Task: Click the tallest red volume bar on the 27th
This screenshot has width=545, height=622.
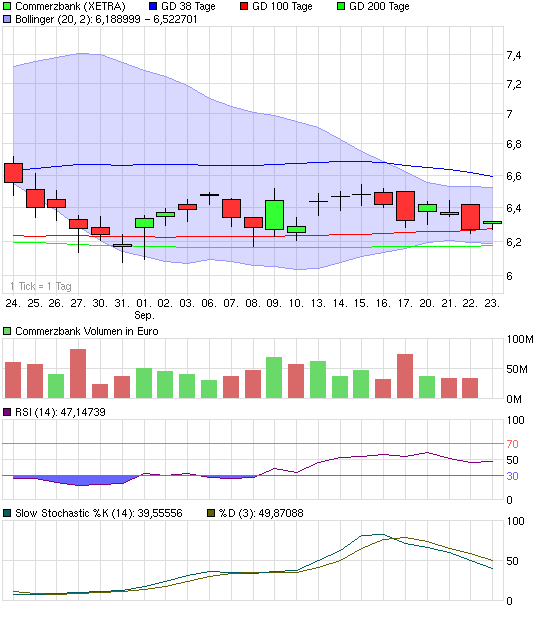Action: click(x=78, y=374)
